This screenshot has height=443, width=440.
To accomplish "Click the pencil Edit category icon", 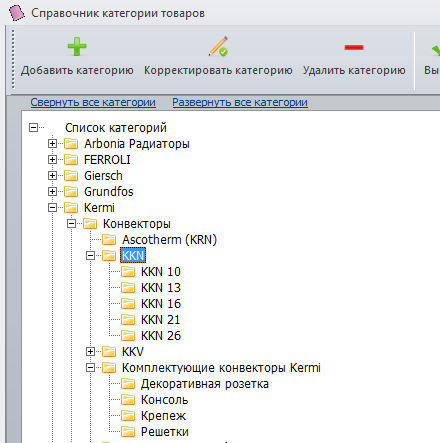I will pos(218,46).
